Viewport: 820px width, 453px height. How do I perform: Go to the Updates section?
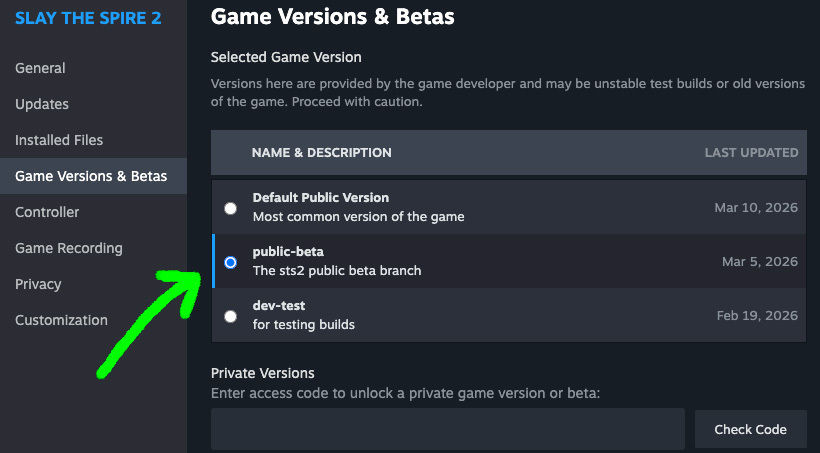(x=42, y=104)
